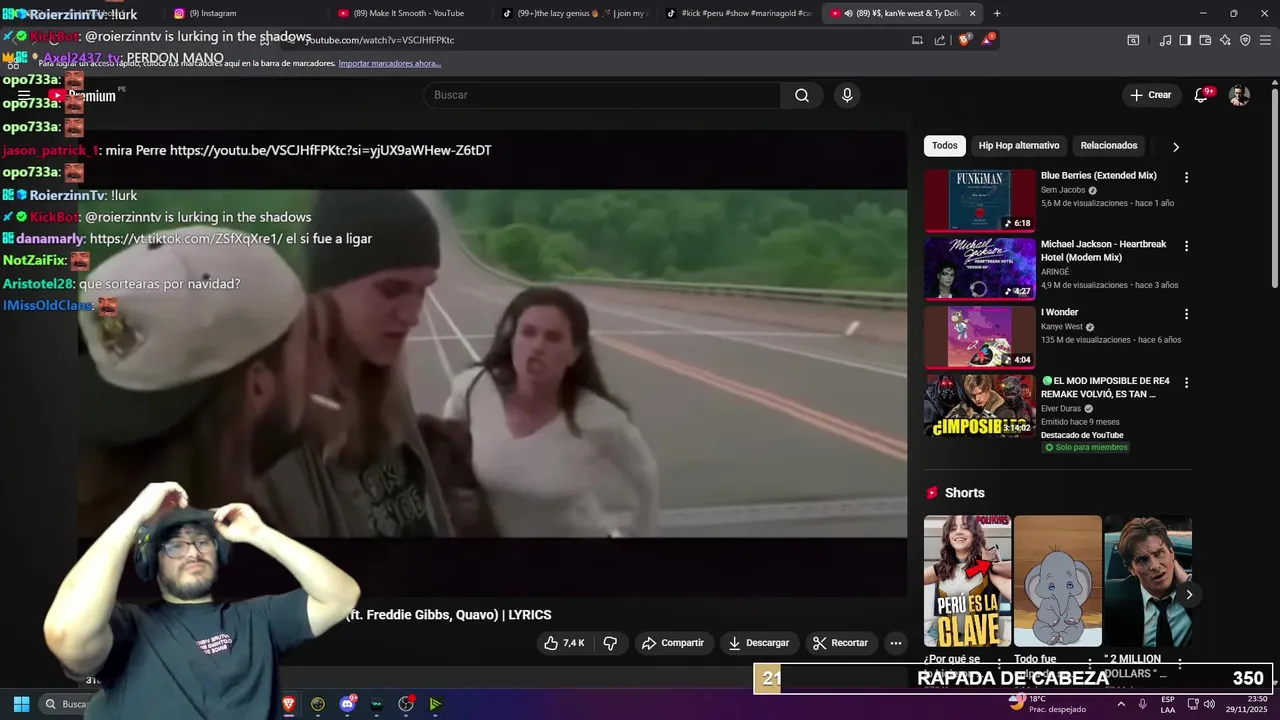Screen dimensions: 1280x720
Task: Open a new browser tab
Action: (x=997, y=13)
